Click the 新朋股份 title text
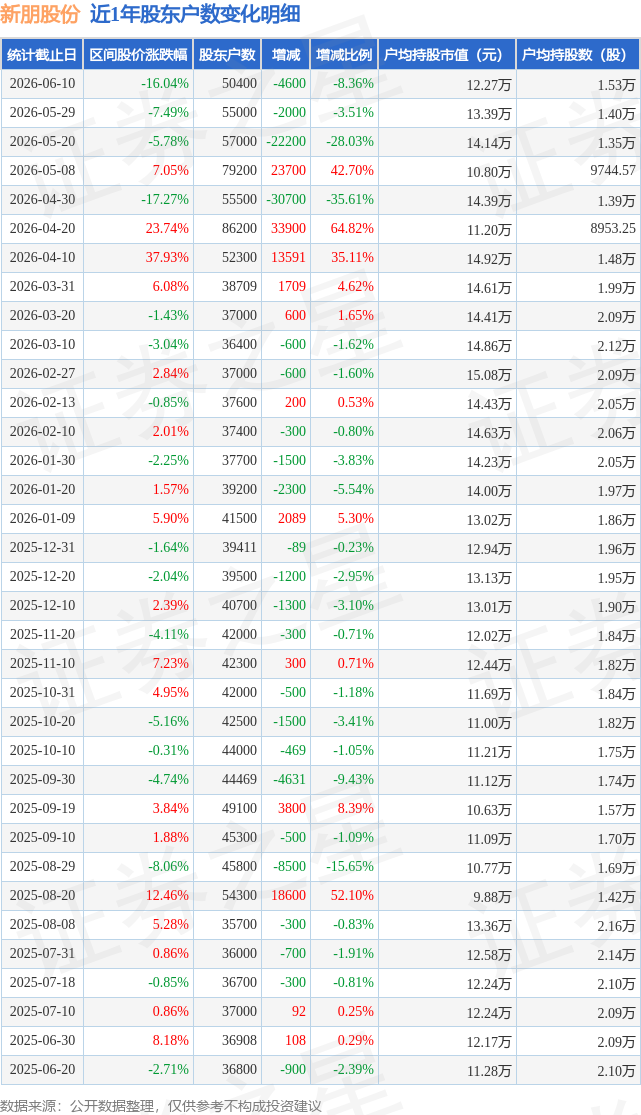 (40, 14)
